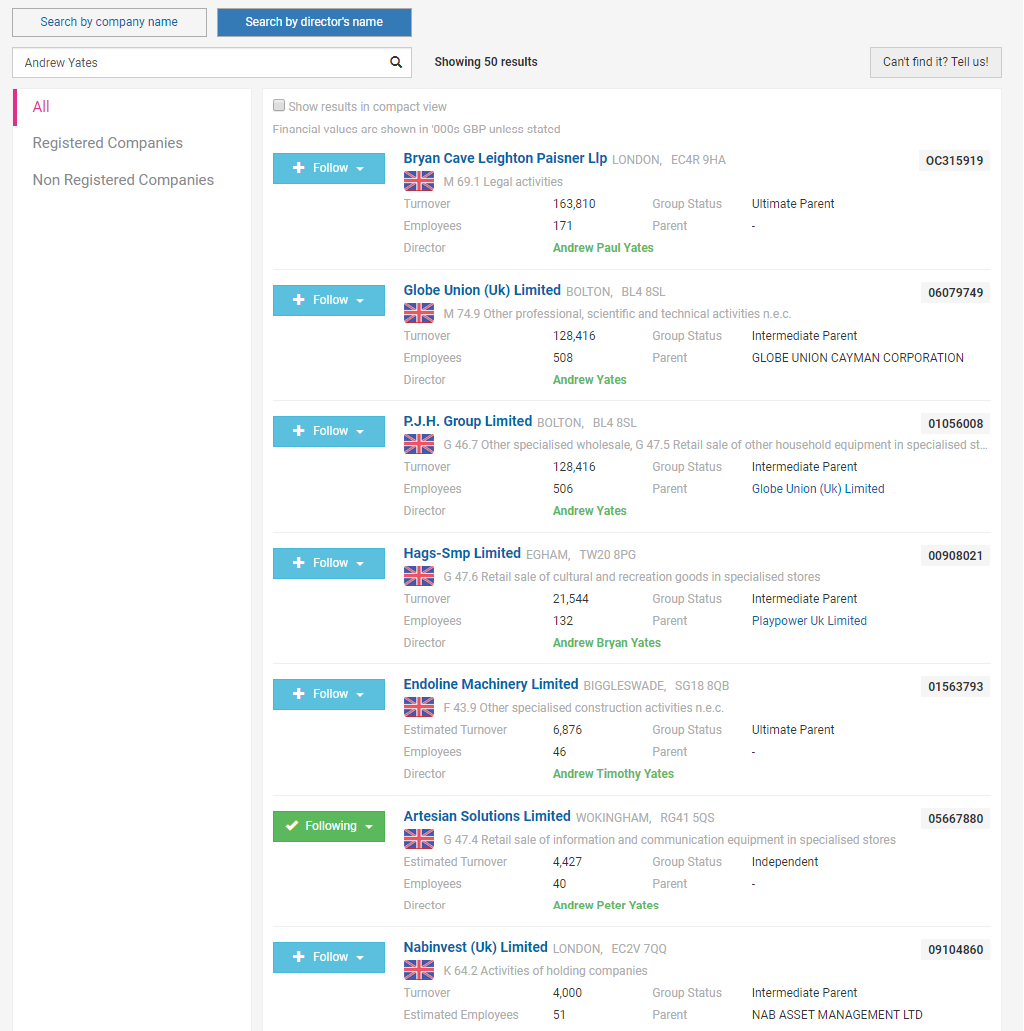
Task: Open director Andrew Bryan Yates
Action: point(607,642)
